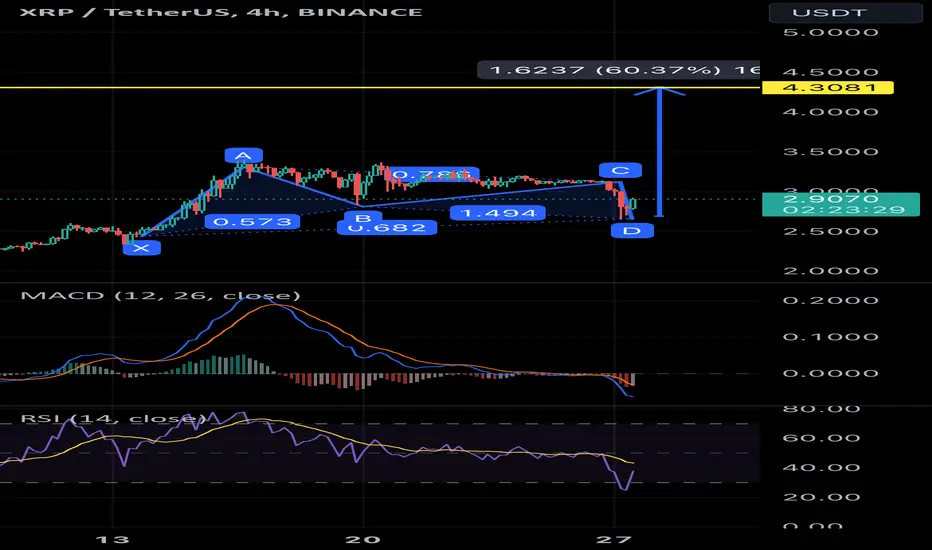Click the 20 date label on time axis
The image size is (932, 550).
363,539
